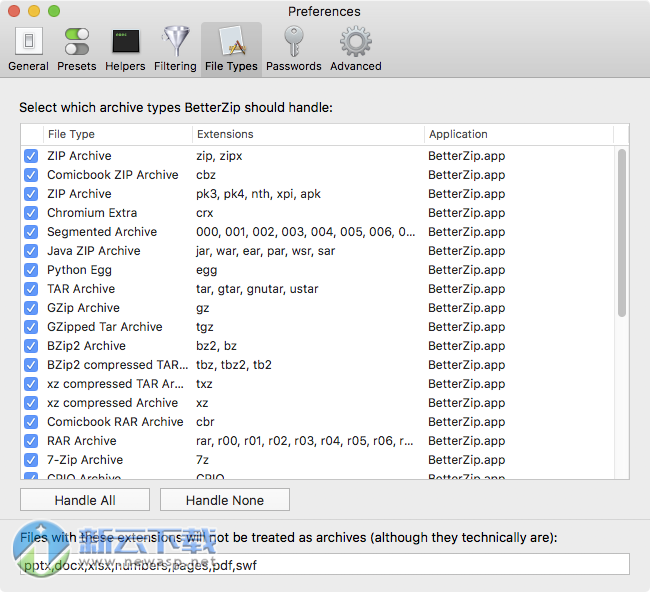Switch to the General tab label
650x592 pixels.
pos(28,66)
